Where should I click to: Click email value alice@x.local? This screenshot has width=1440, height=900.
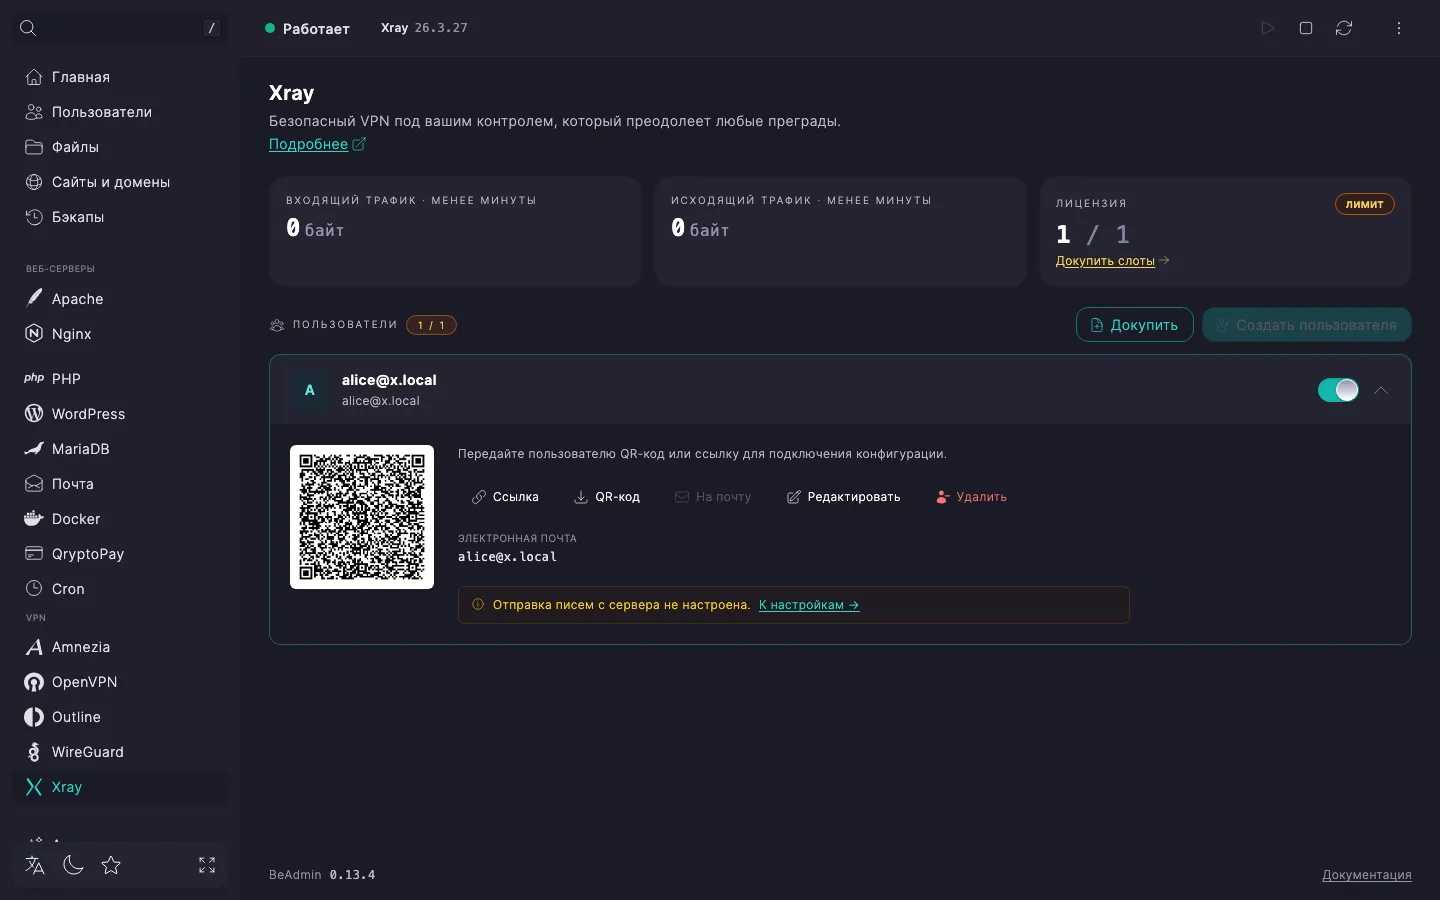click(x=507, y=557)
